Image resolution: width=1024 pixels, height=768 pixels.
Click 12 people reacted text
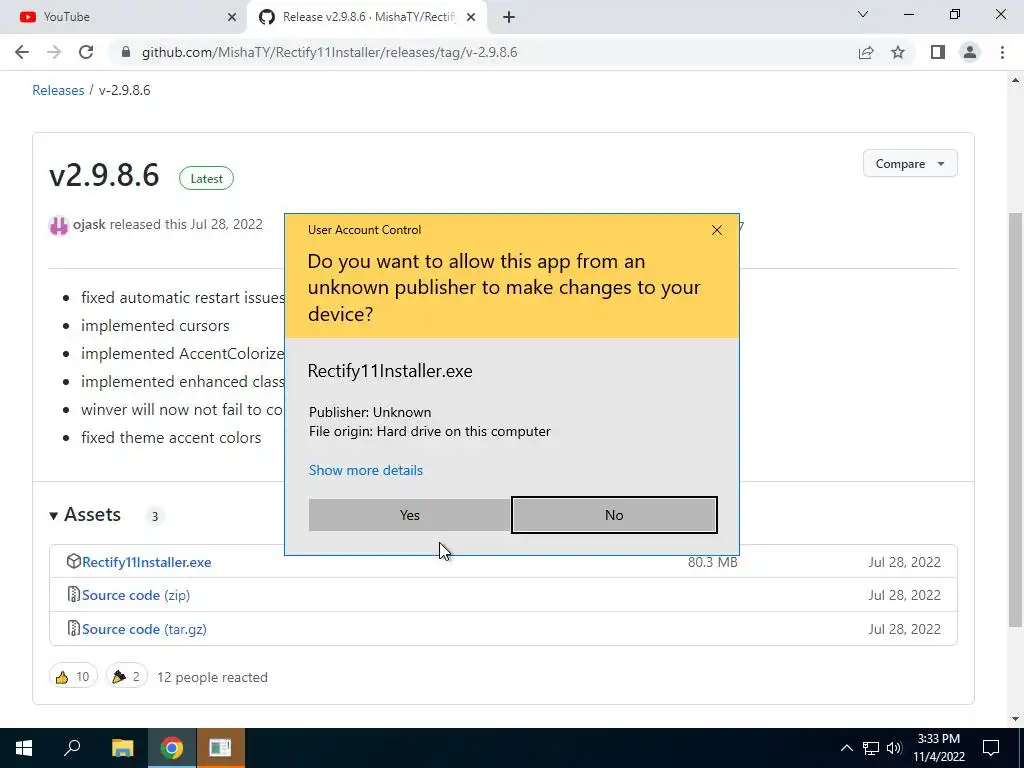tap(212, 677)
